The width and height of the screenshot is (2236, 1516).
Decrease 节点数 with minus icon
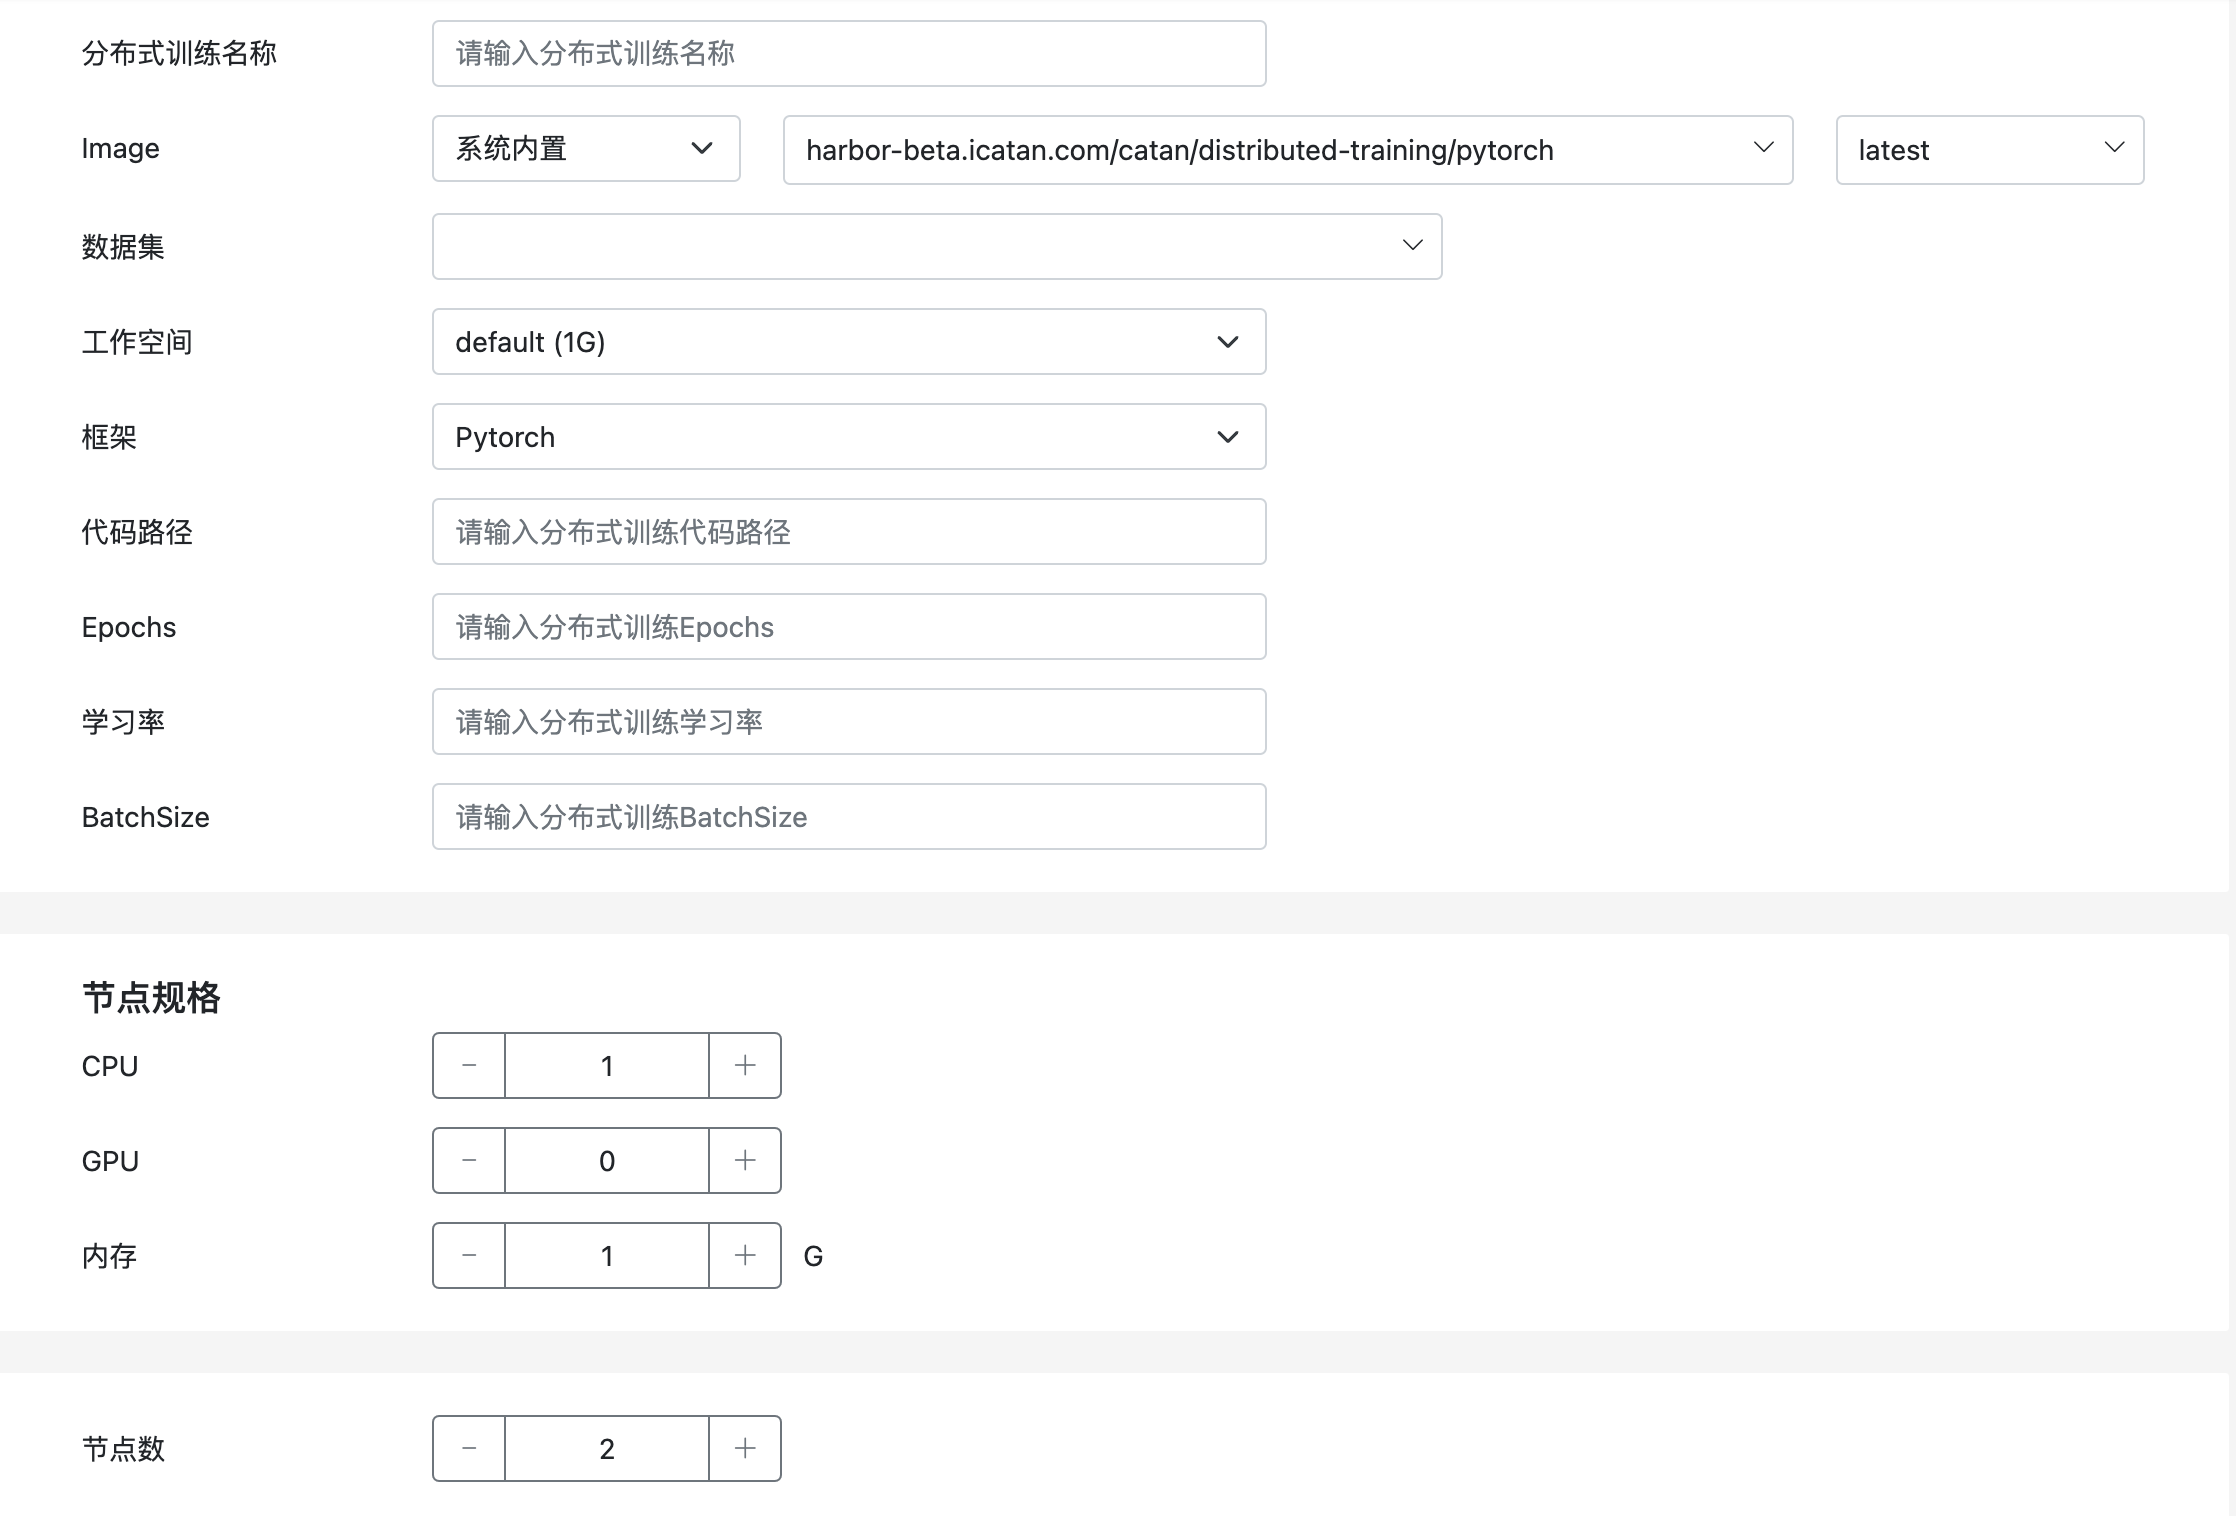(469, 1448)
